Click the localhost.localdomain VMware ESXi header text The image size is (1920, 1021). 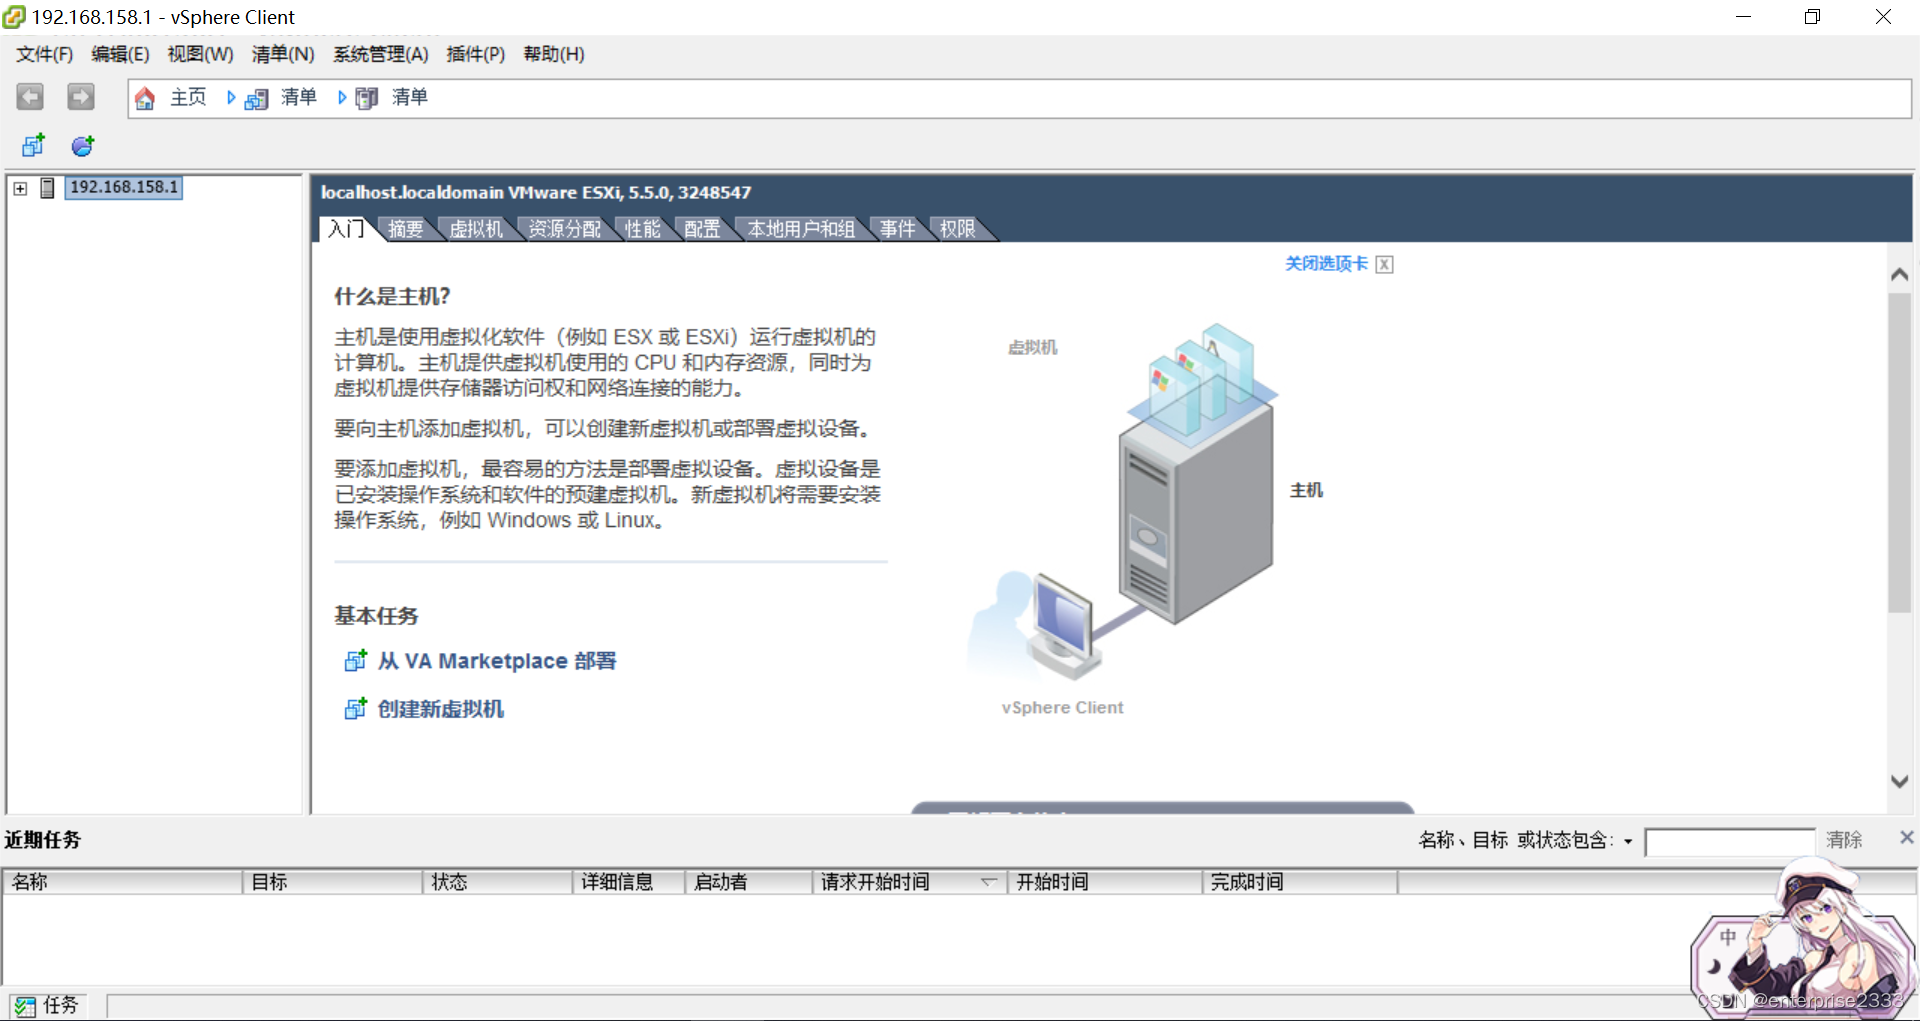pos(536,192)
